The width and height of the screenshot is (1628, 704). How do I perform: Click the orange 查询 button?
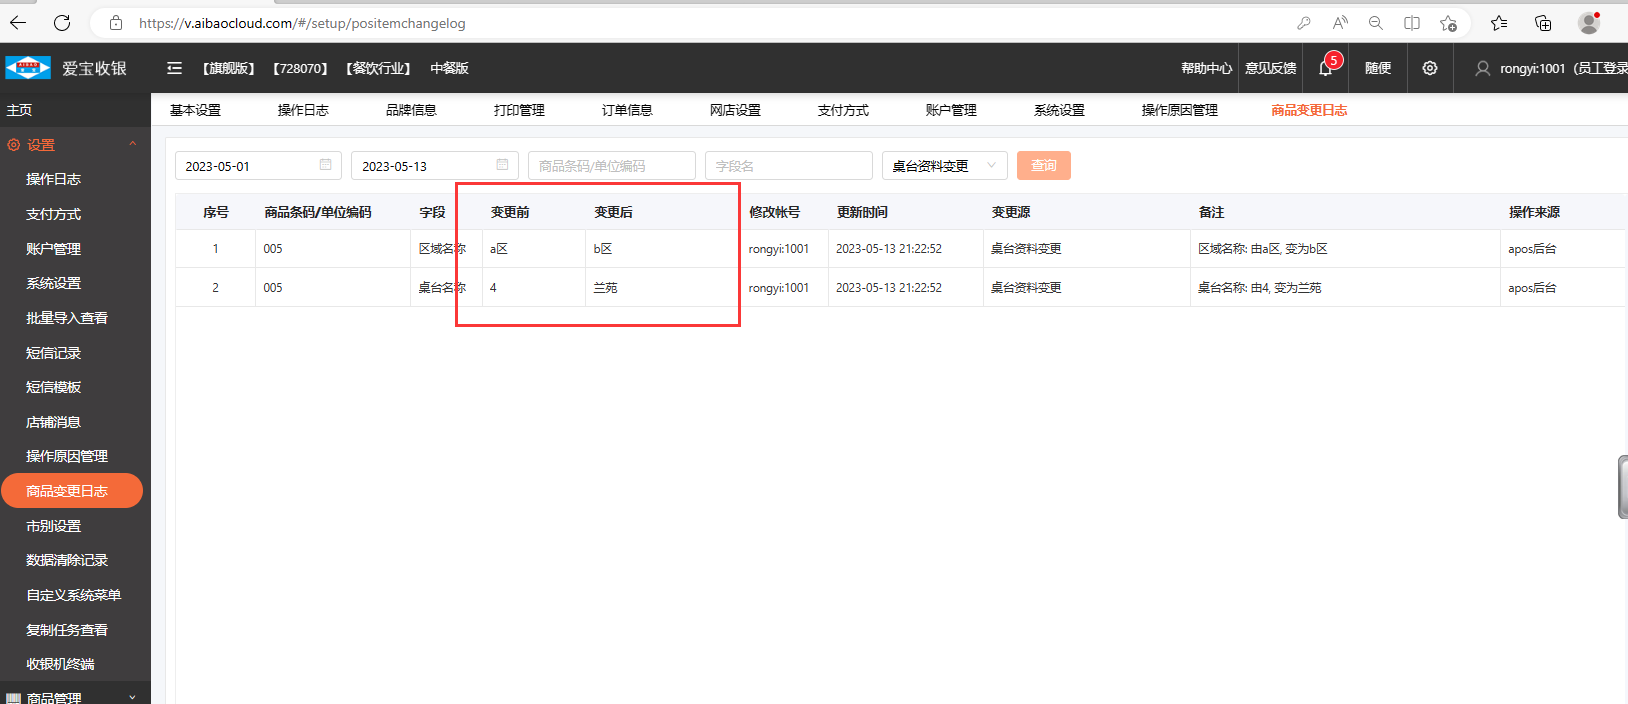pyautogui.click(x=1043, y=166)
